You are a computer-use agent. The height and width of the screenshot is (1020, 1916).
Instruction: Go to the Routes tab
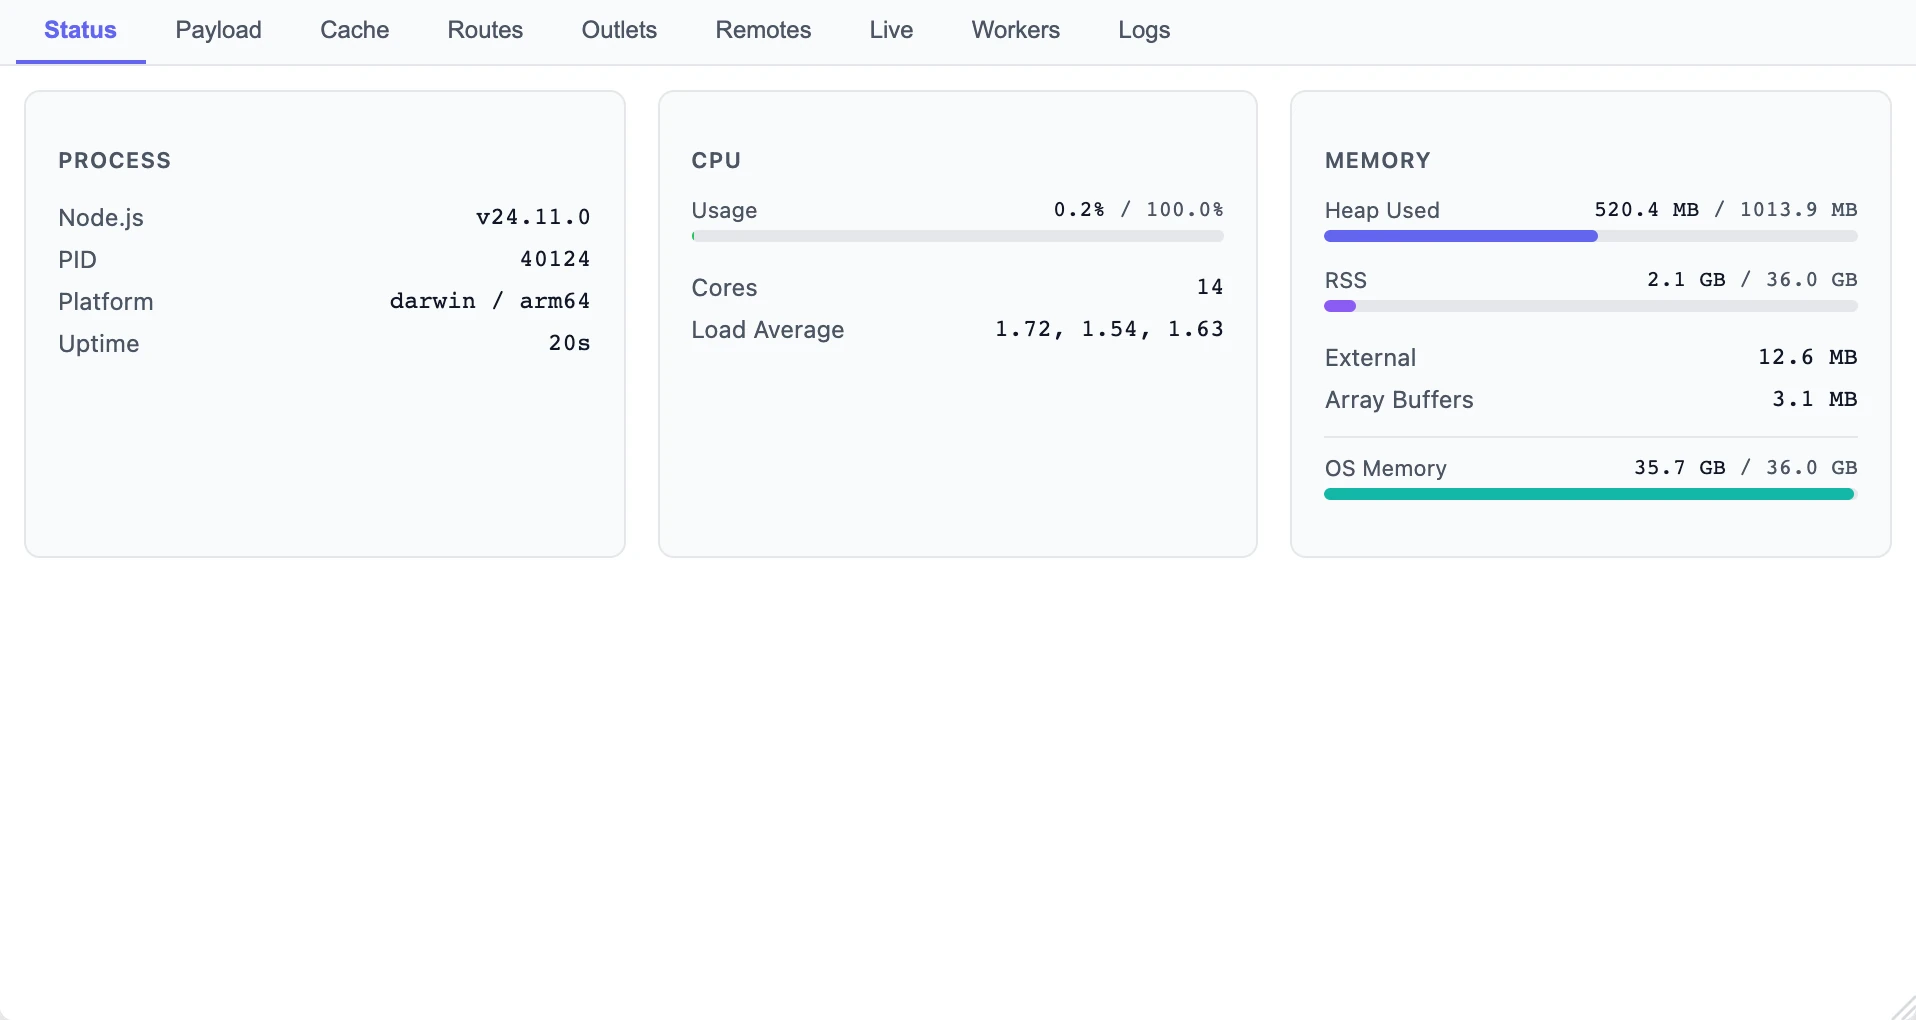485,30
